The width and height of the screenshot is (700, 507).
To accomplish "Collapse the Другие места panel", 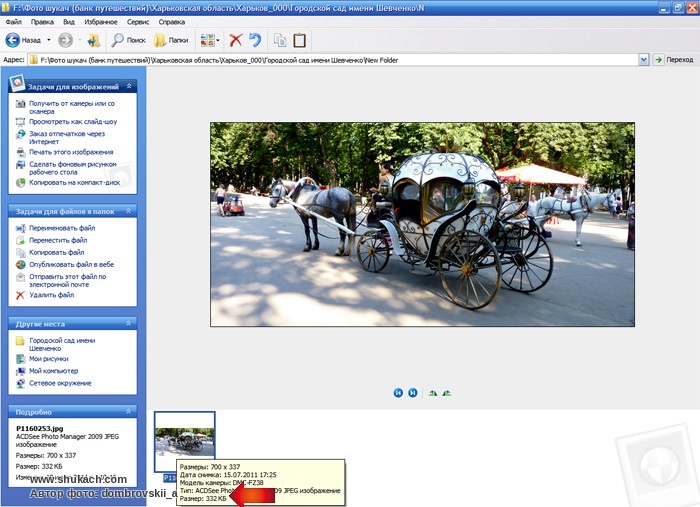I will [x=129, y=323].
